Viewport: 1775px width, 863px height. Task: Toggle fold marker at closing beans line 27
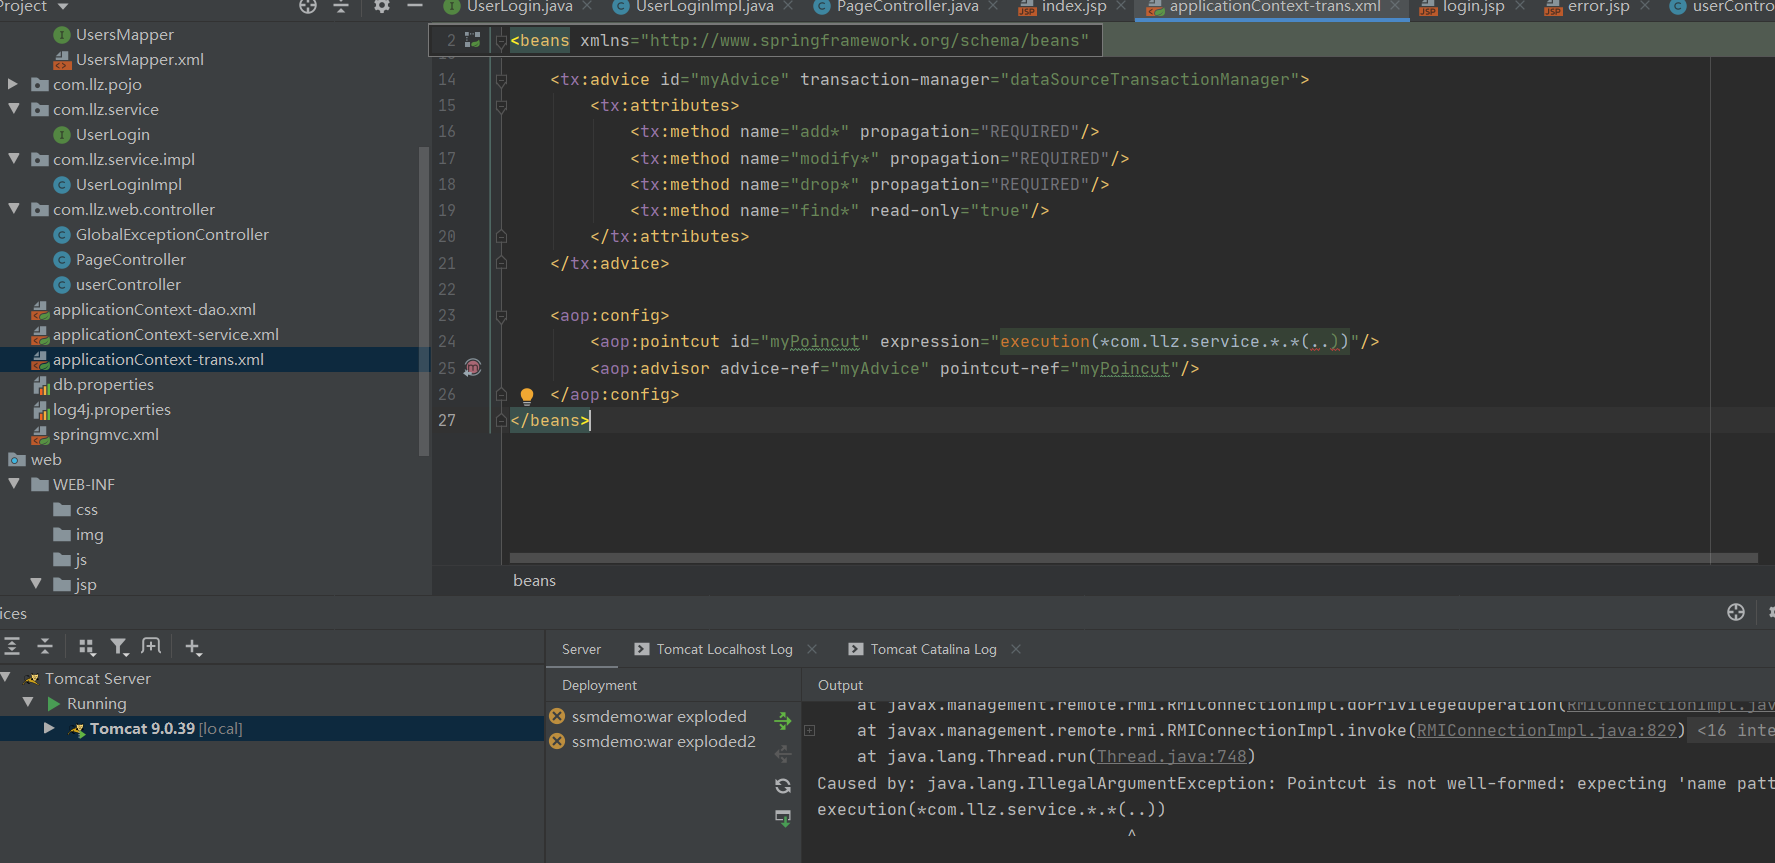502,421
